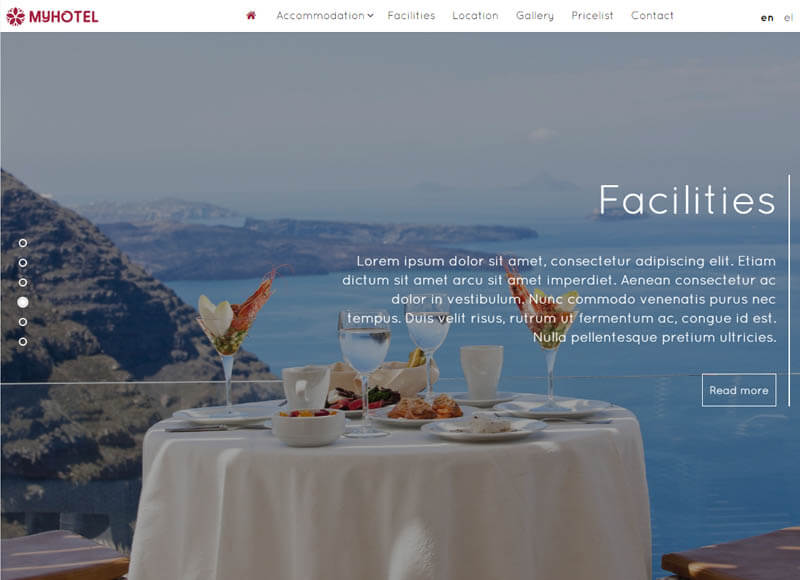Click the MyHotel flower logo icon
The image size is (800, 580).
pyautogui.click(x=15, y=16)
